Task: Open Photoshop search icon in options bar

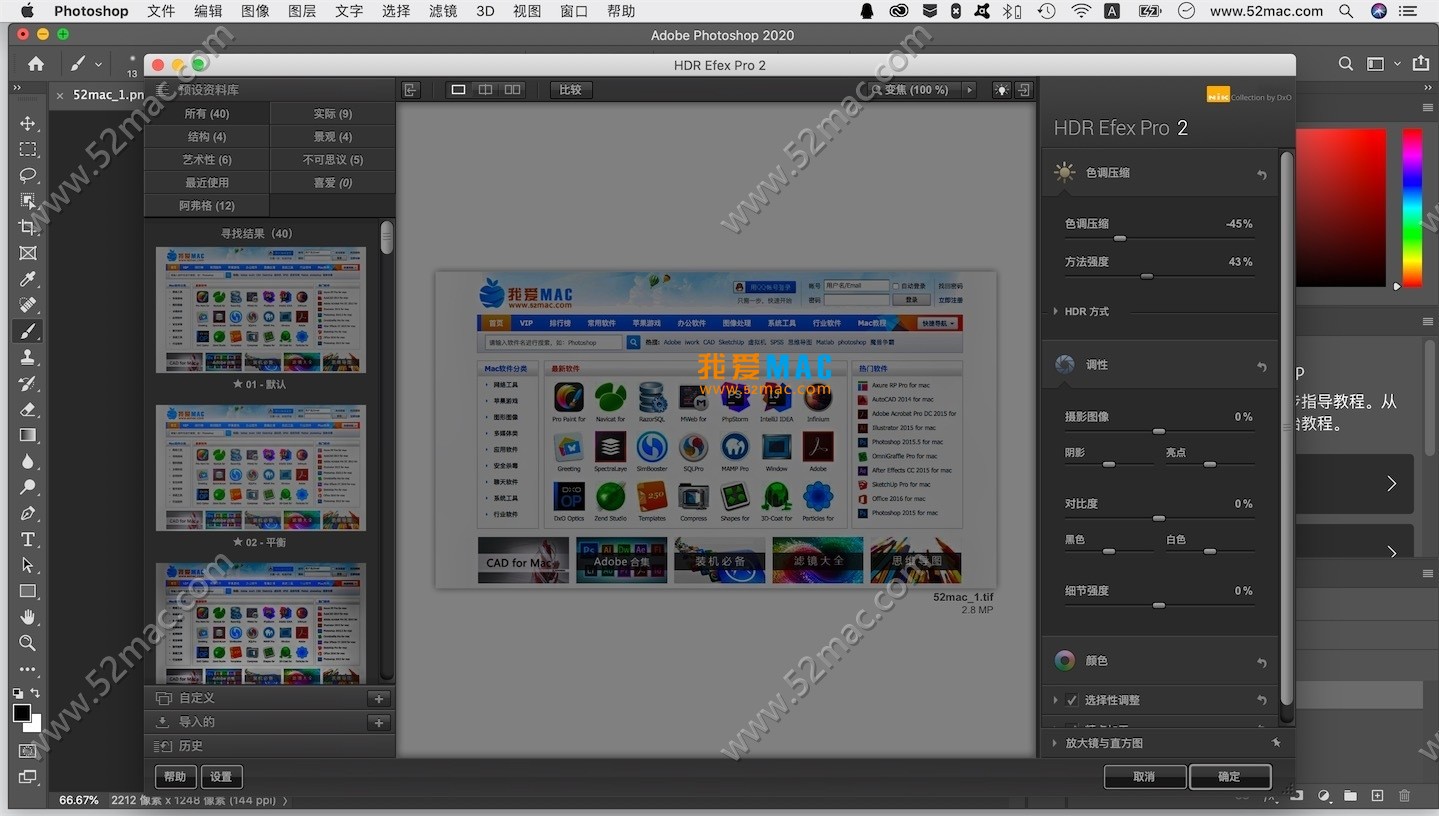Action: 1346,64
